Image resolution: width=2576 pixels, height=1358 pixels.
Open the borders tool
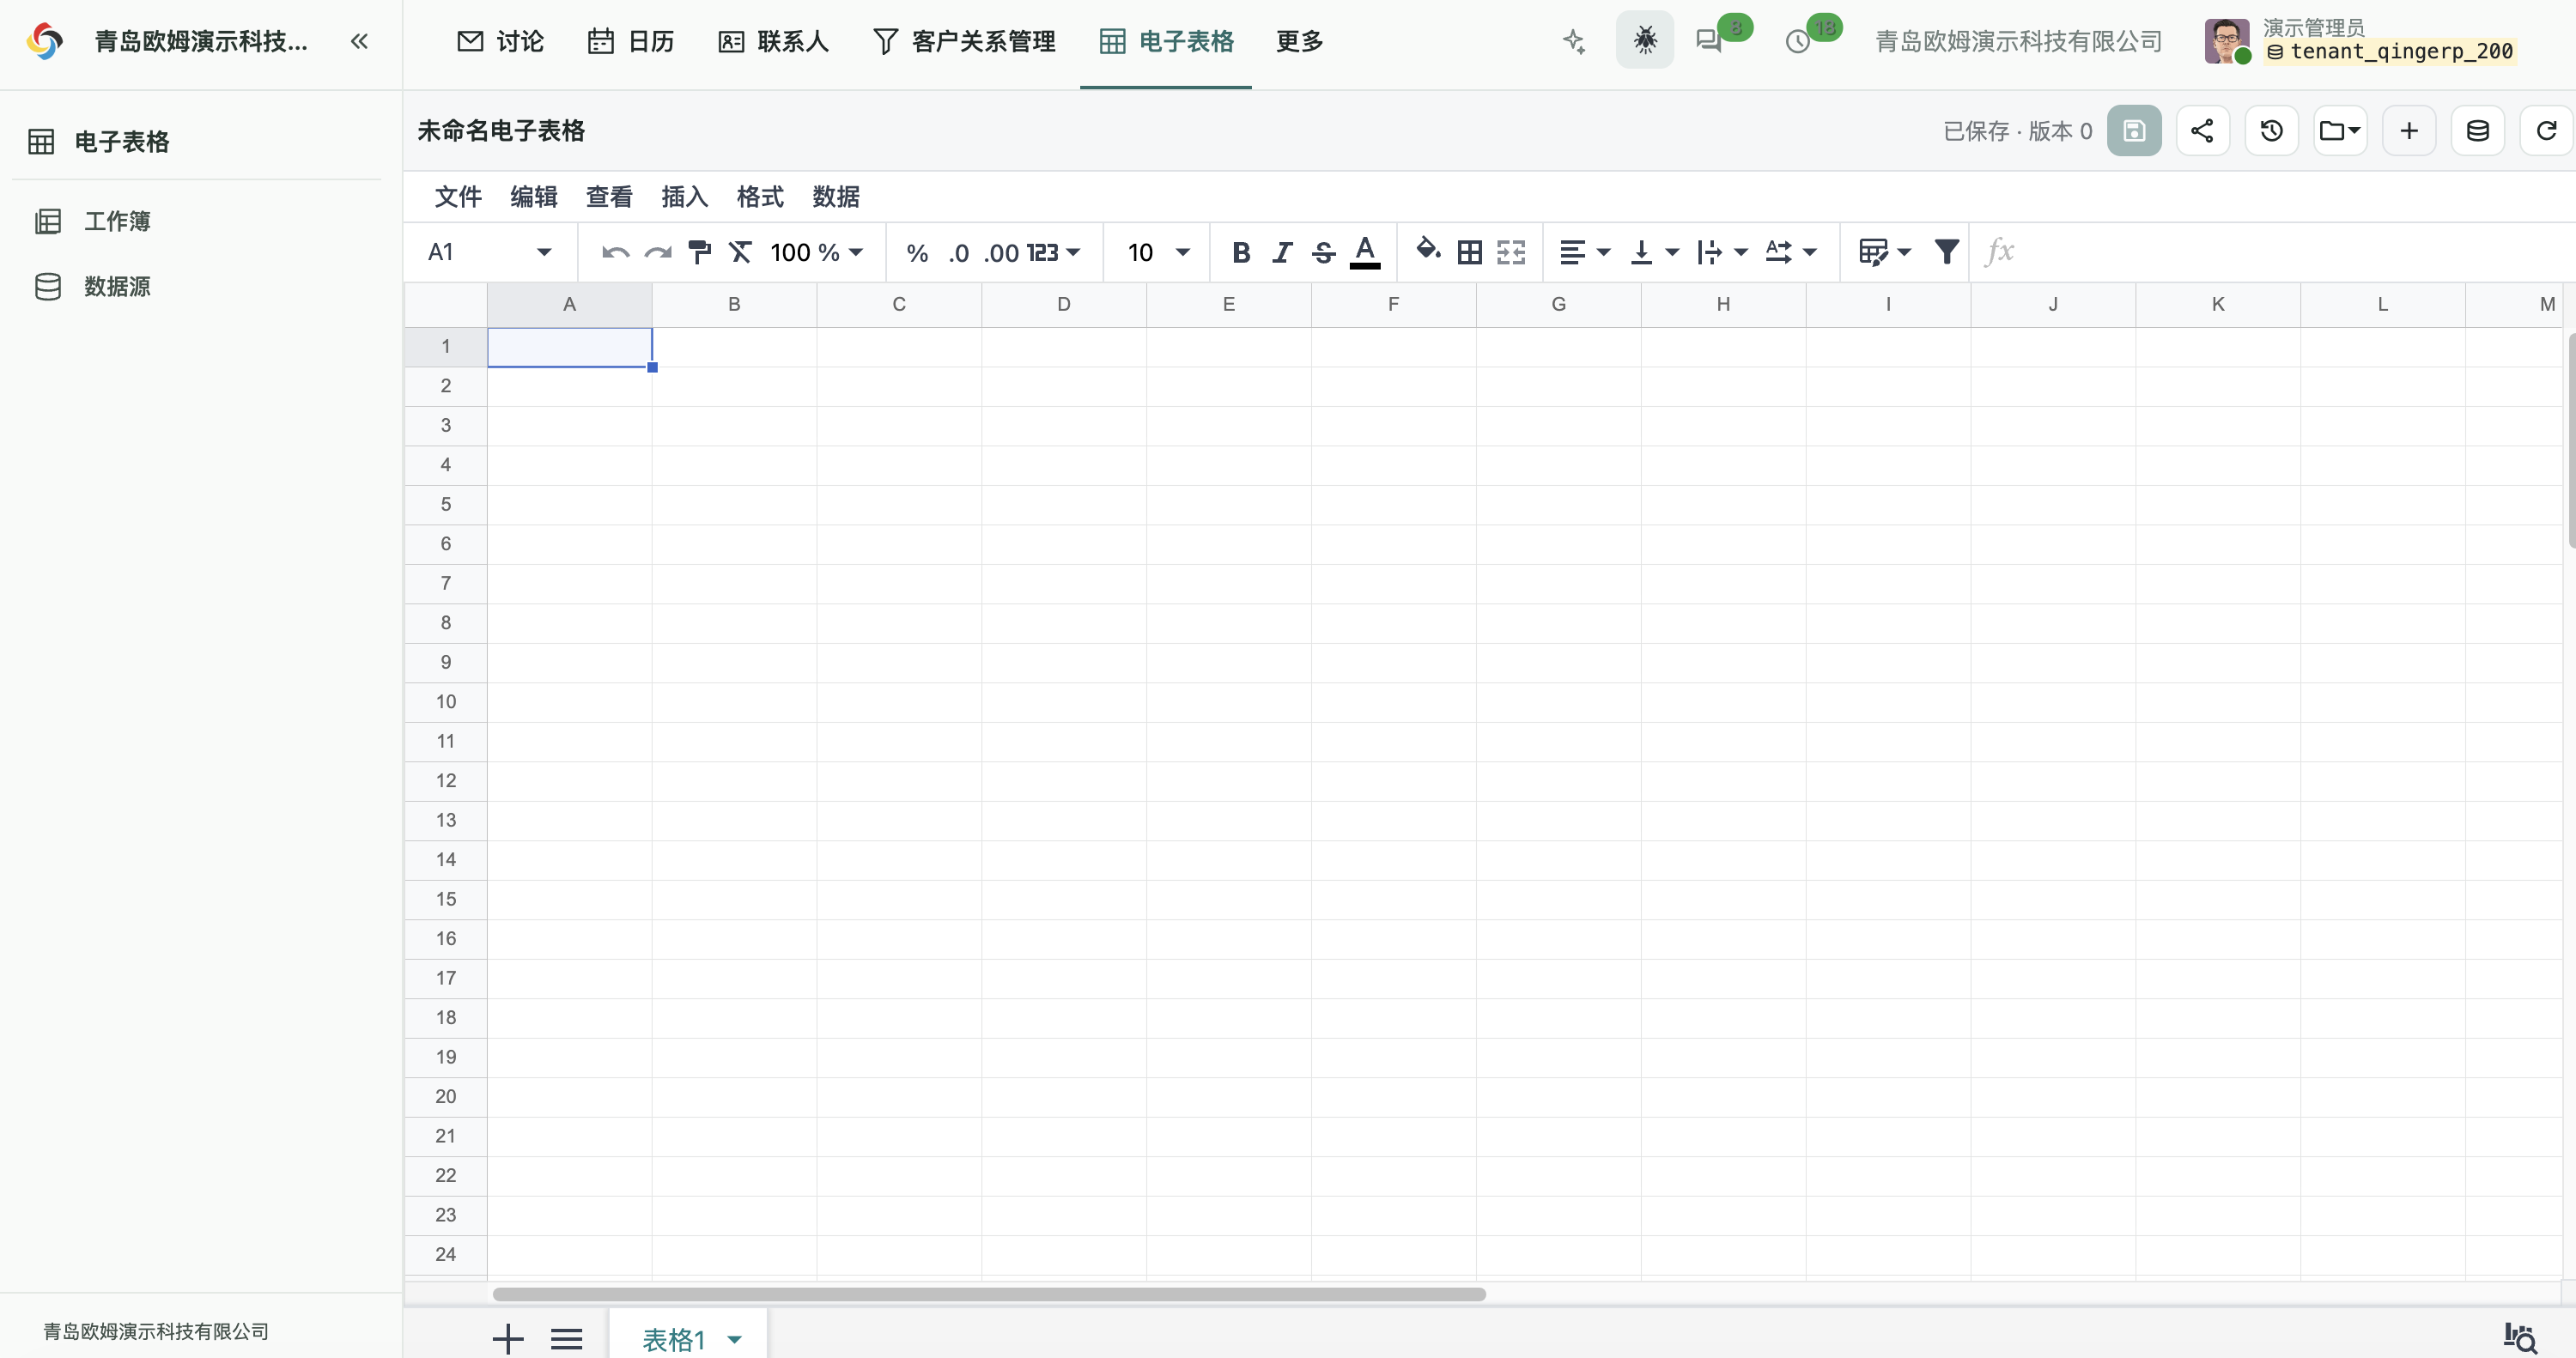click(x=1470, y=253)
